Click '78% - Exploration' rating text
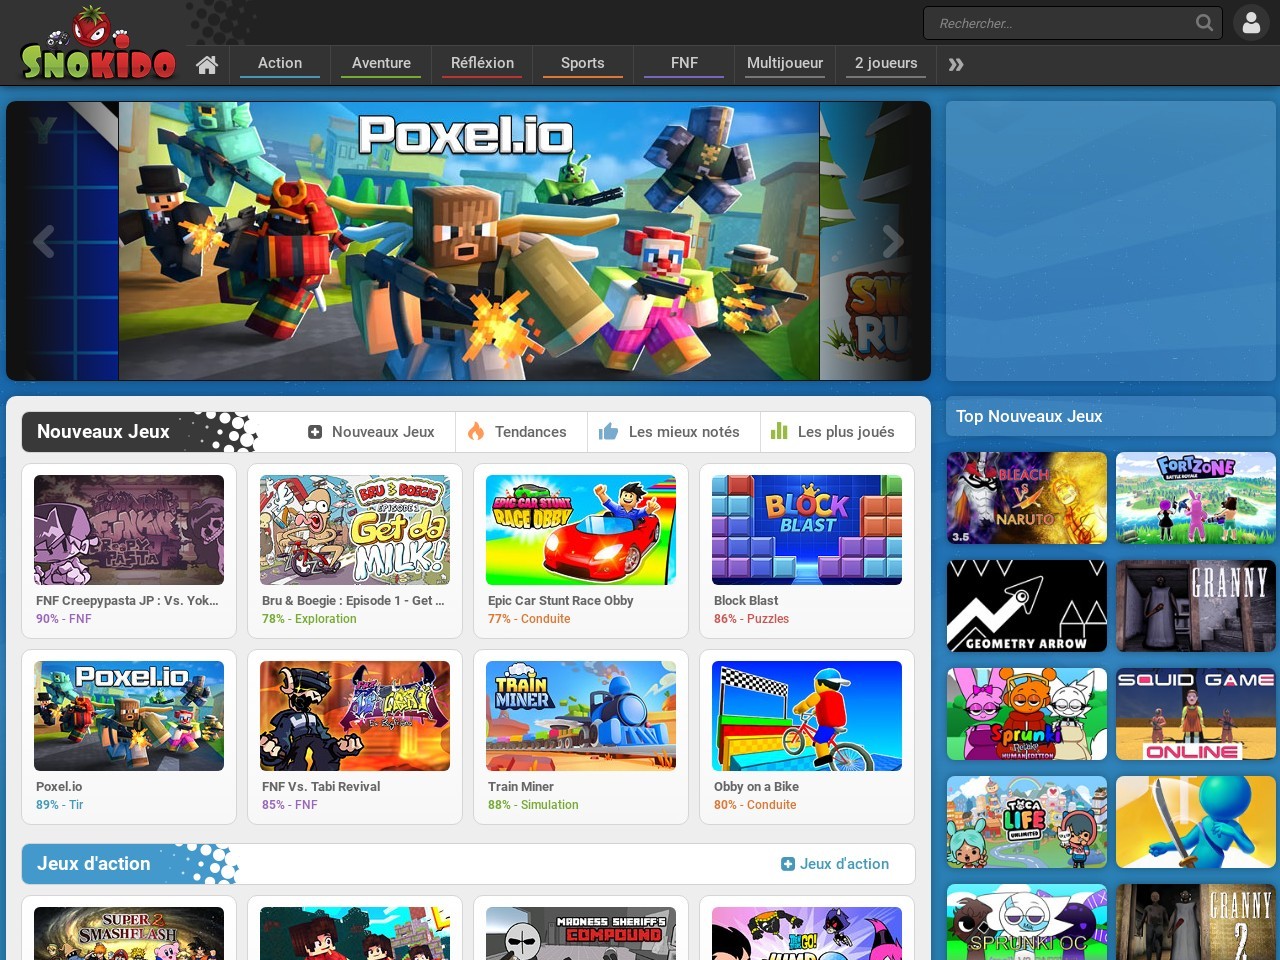This screenshot has height=960, width=1280. [x=309, y=619]
